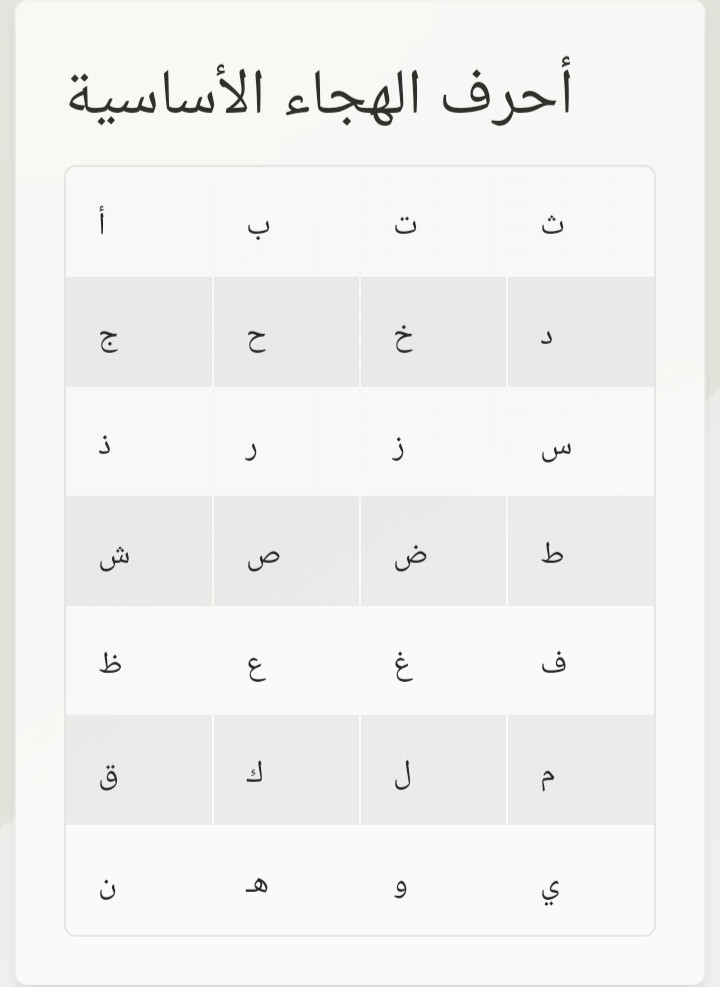Image resolution: width=720 pixels, height=987 pixels.
Task: Click the letter ع cell
Action: click(286, 660)
